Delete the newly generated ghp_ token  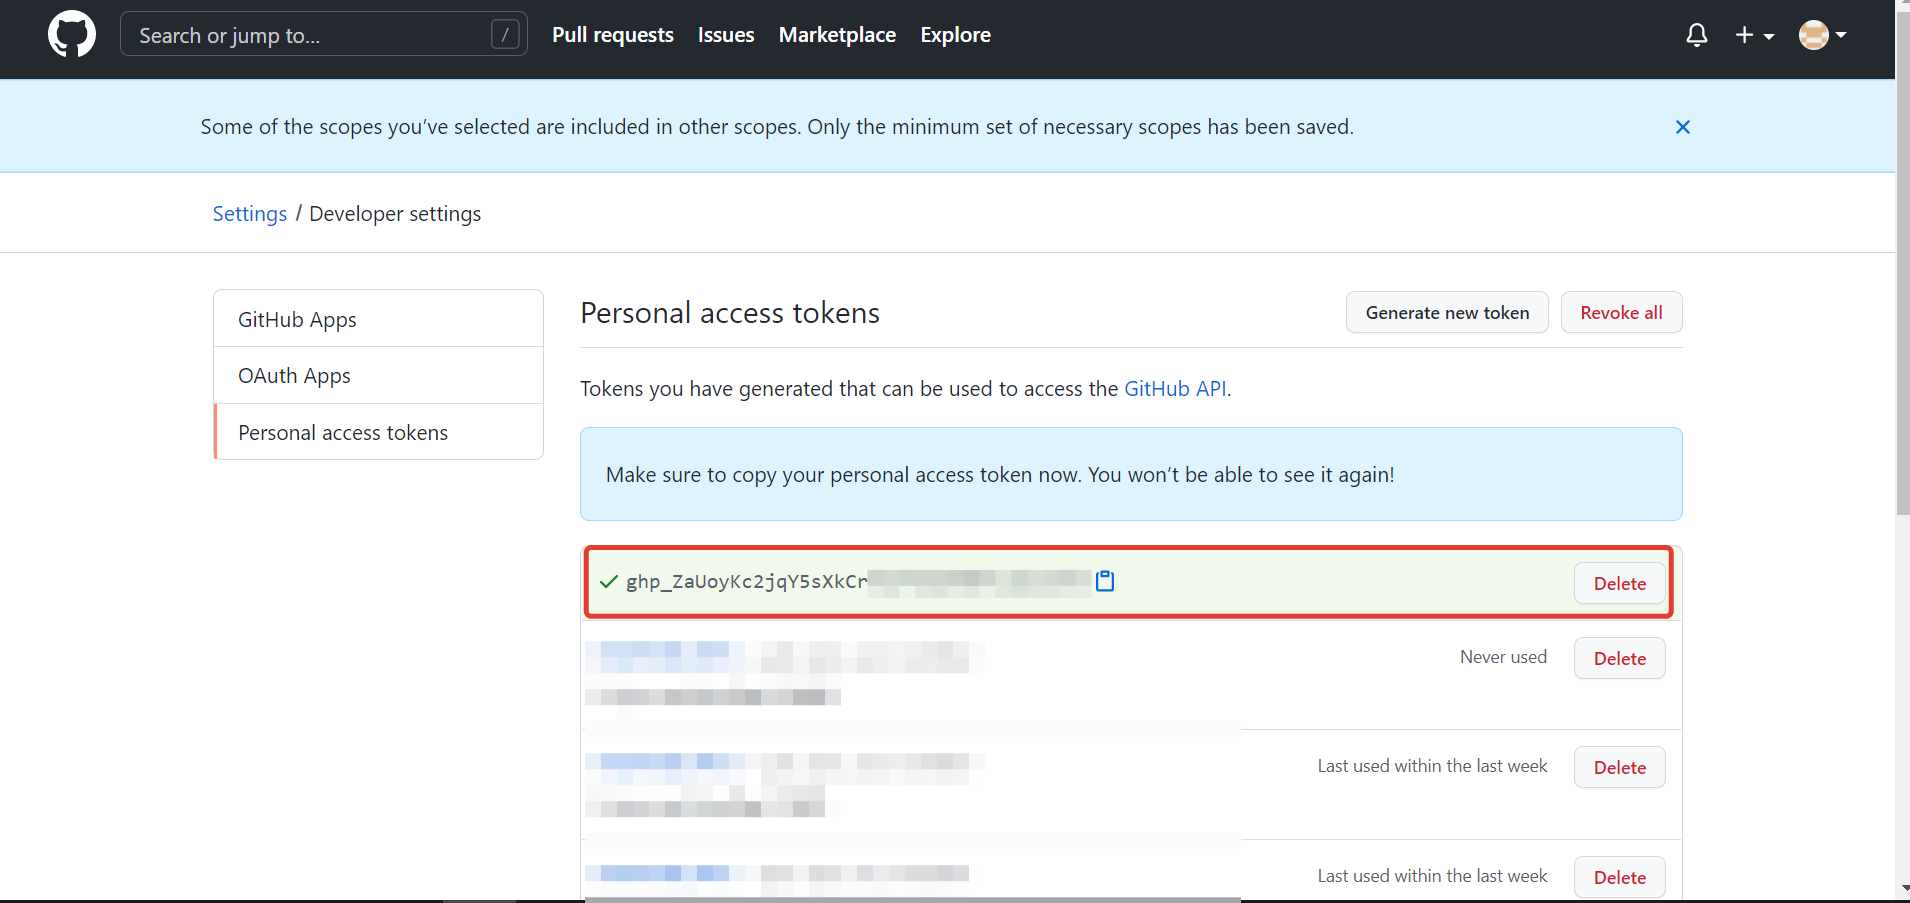[1619, 584]
